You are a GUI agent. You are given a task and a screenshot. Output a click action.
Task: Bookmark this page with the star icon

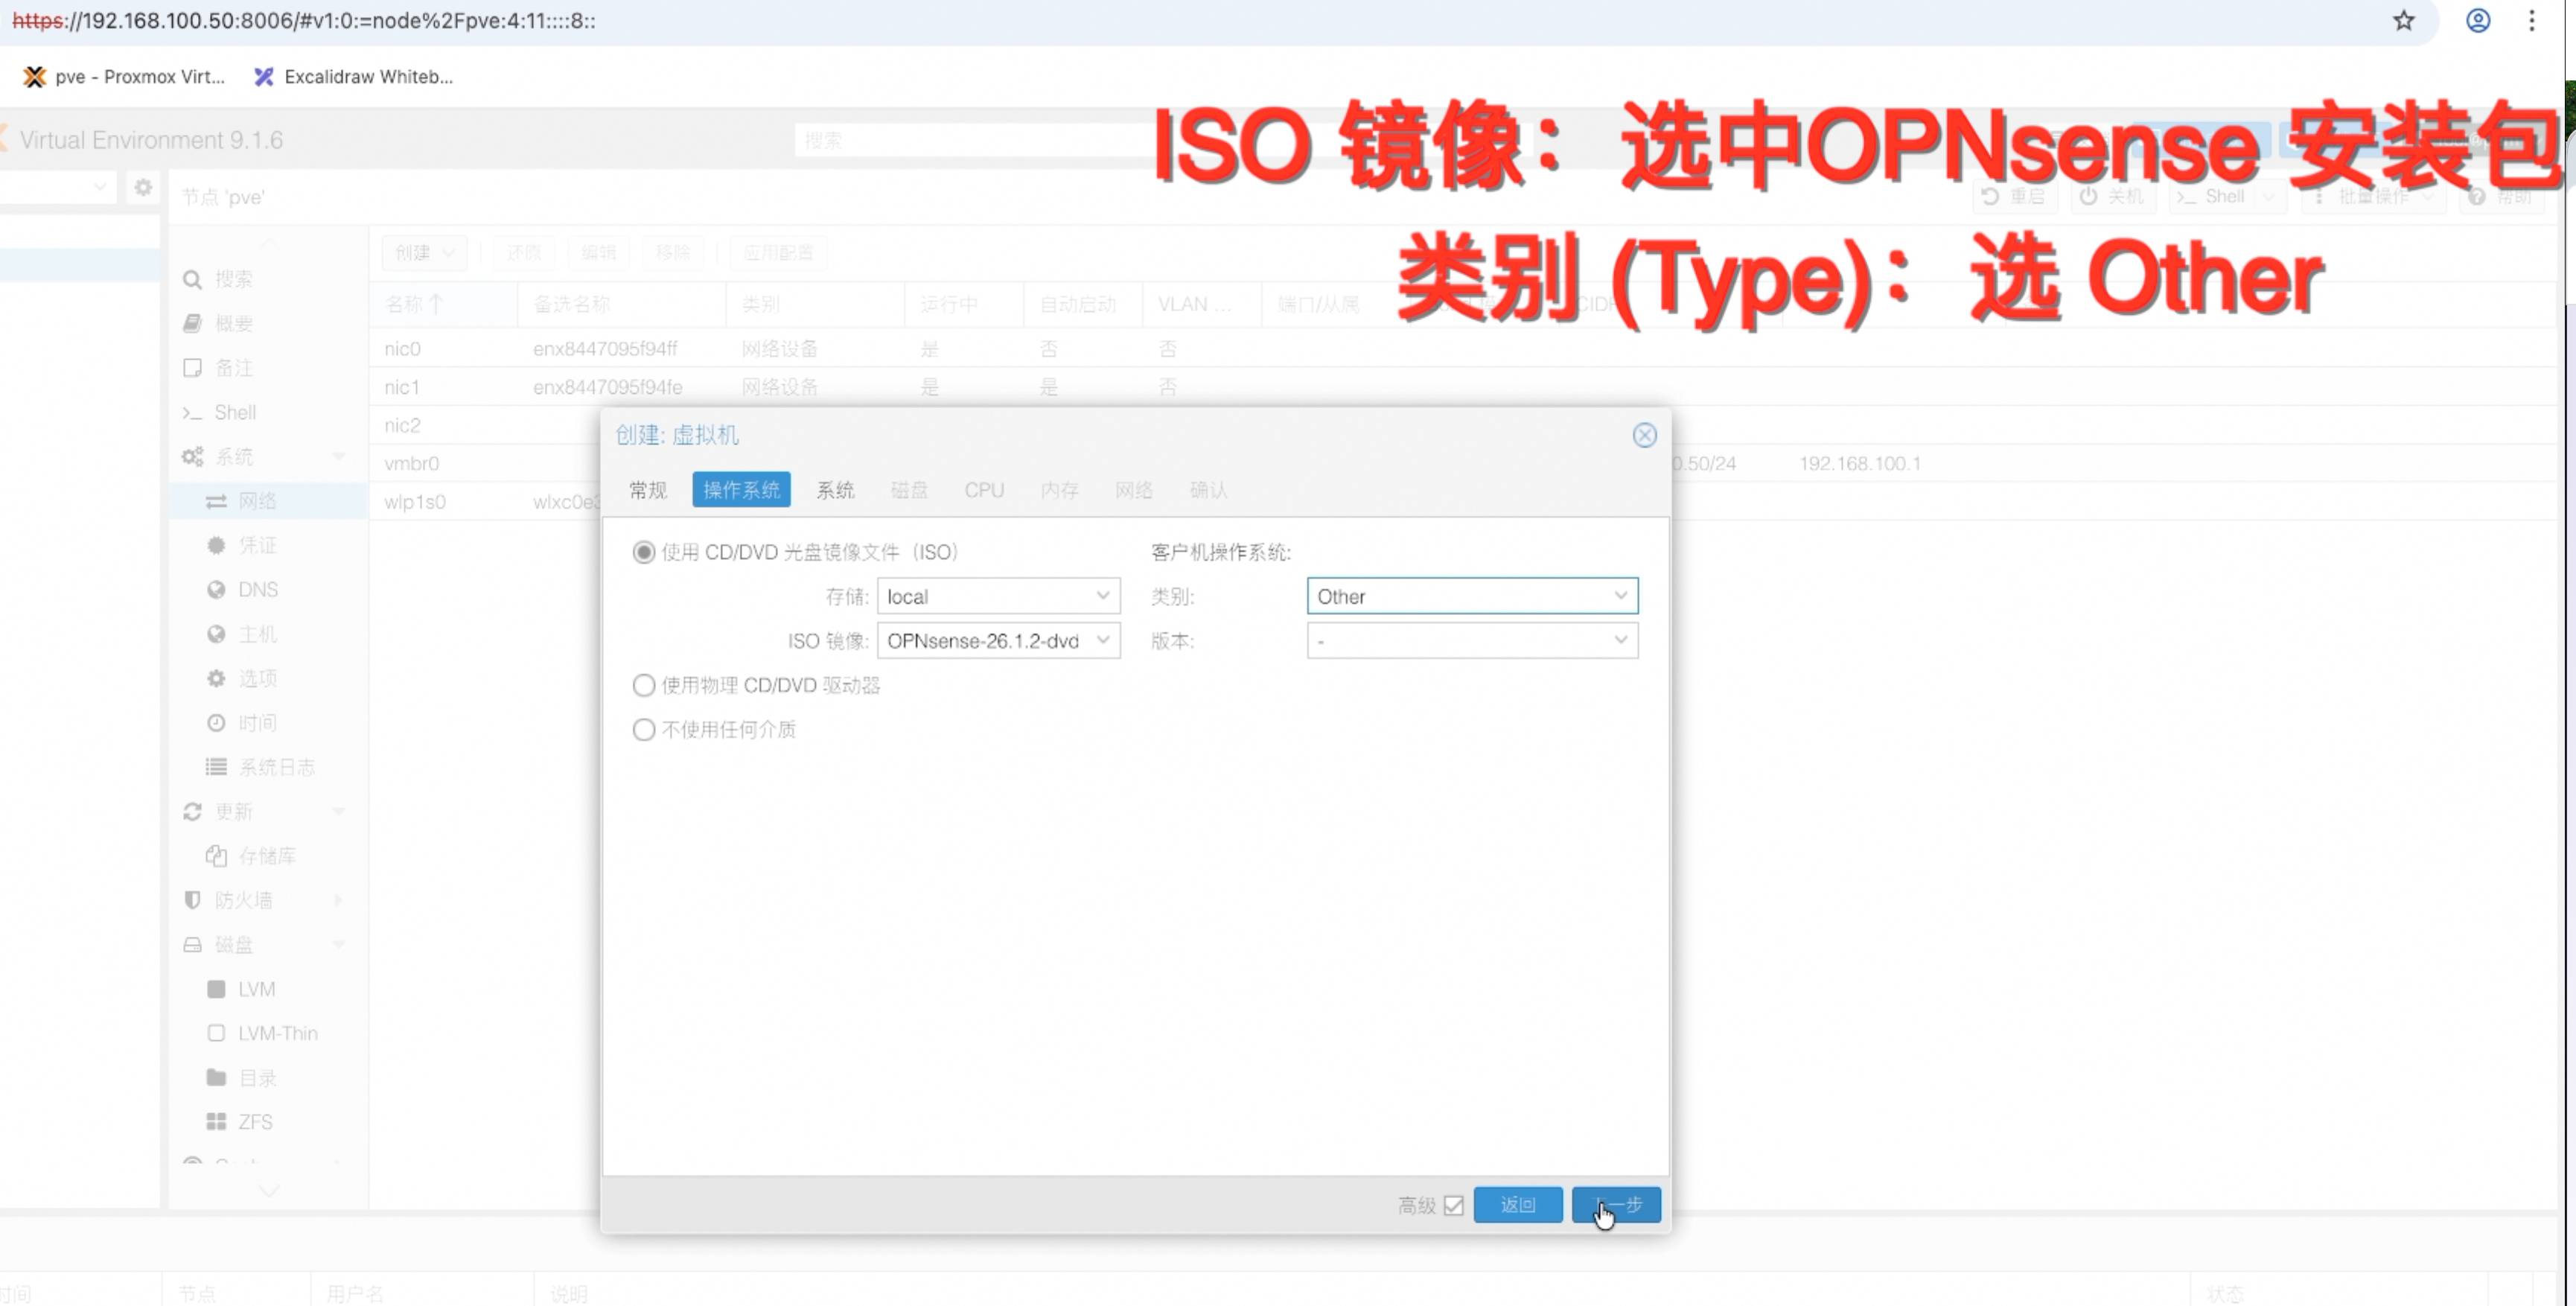(x=2404, y=20)
